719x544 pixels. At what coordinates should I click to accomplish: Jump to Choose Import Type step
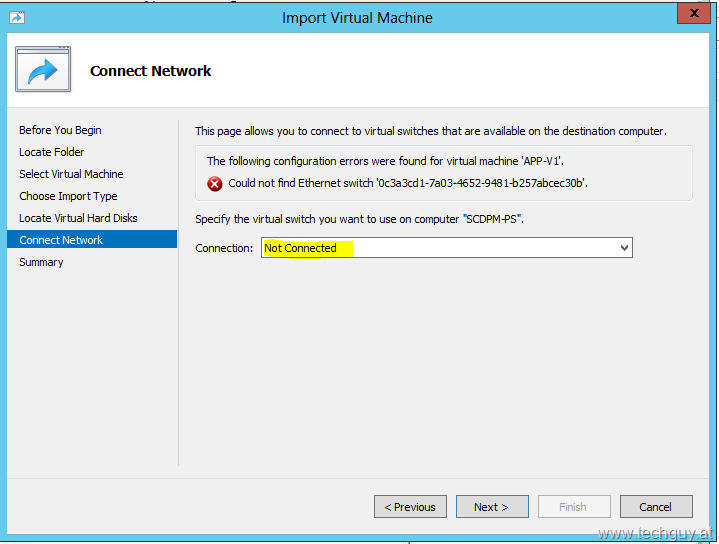[x=68, y=196]
